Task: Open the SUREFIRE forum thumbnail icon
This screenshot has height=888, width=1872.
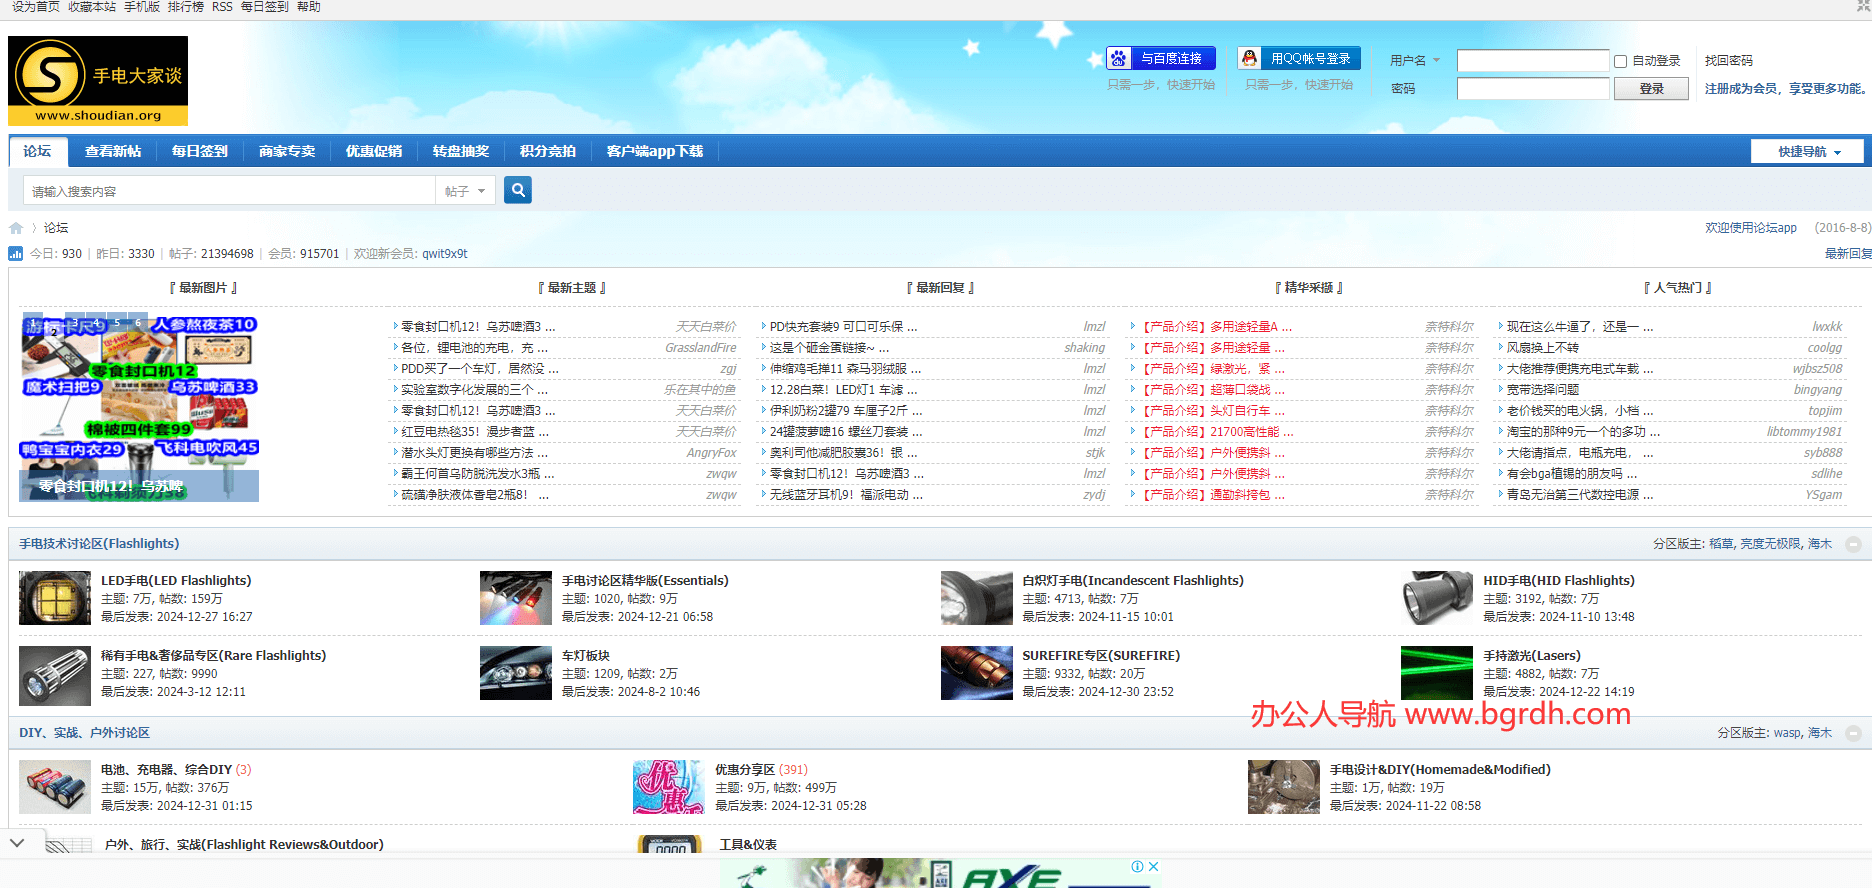Action: (976, 673)
